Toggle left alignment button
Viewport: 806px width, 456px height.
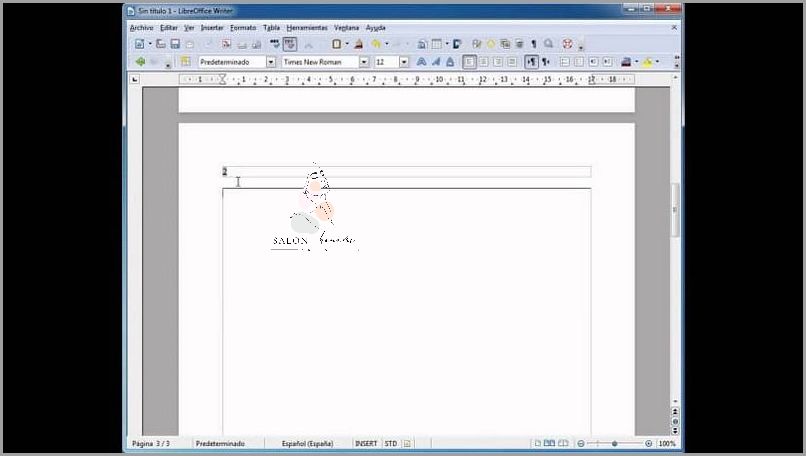point(469,62)
